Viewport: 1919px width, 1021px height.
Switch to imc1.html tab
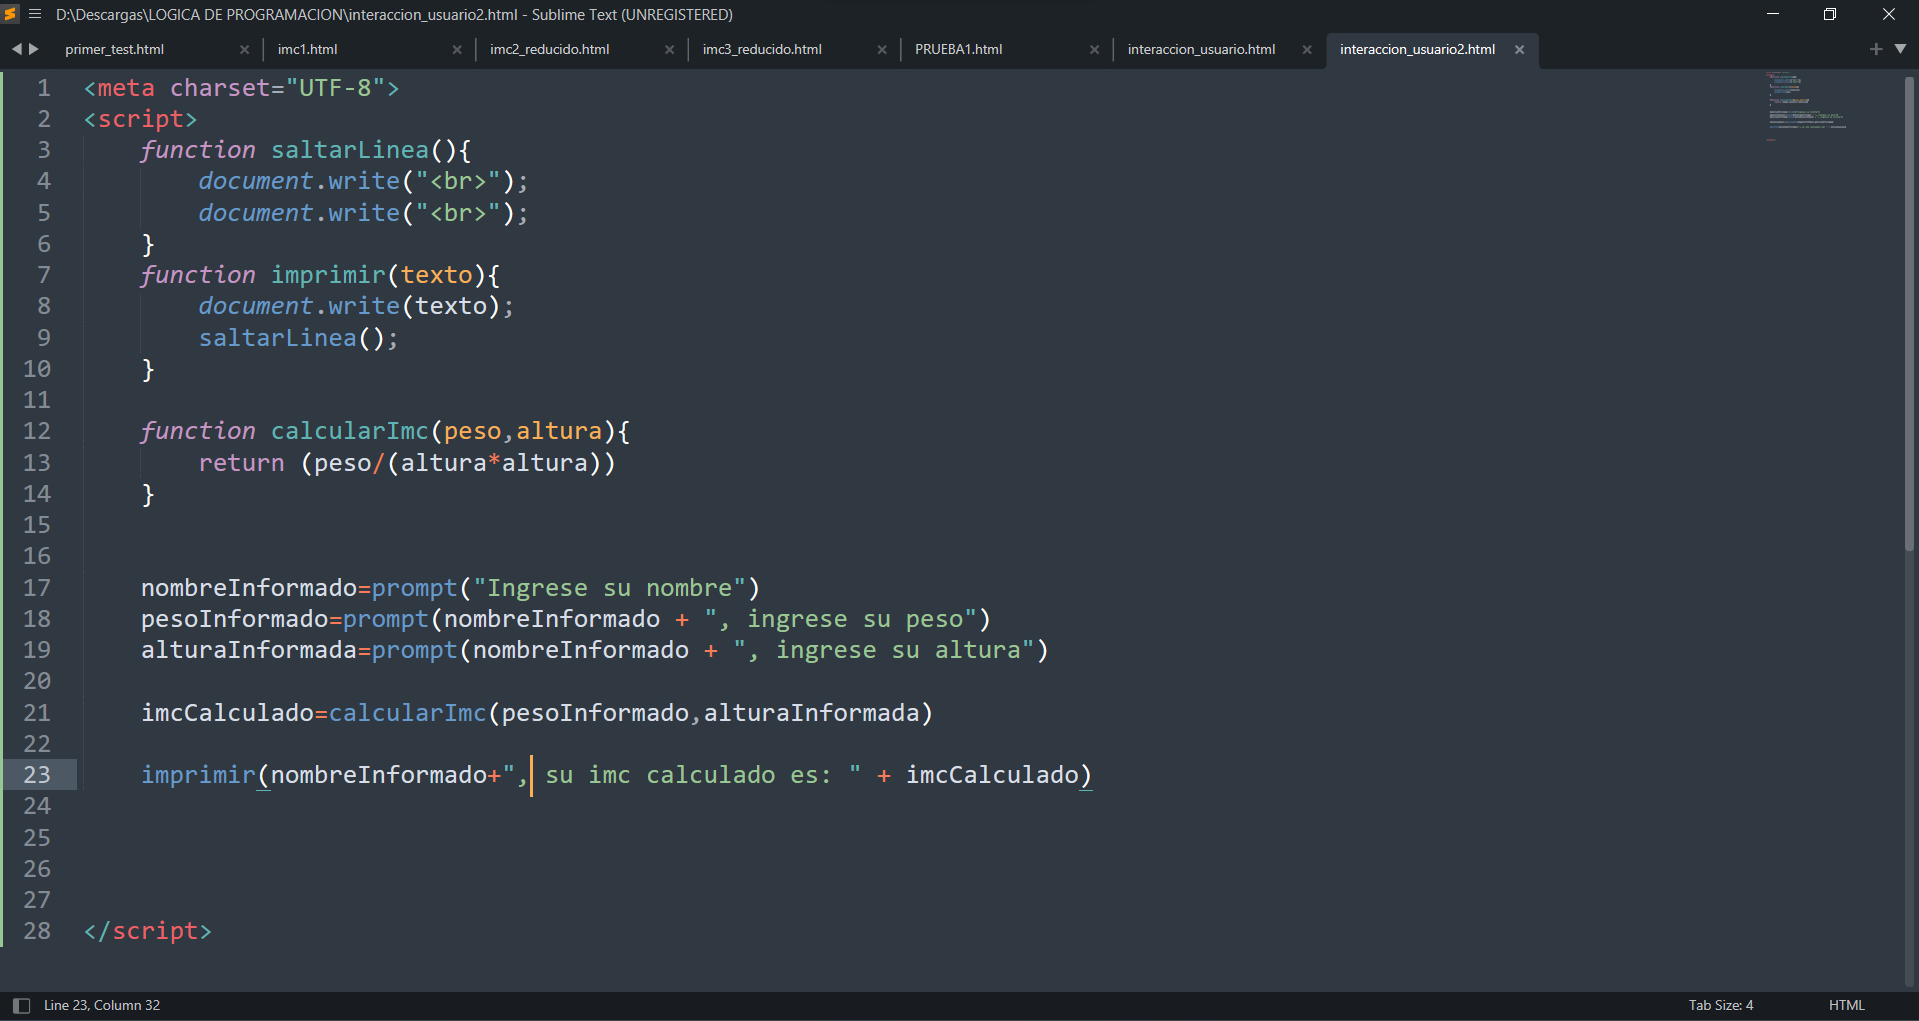coord(308,49)
